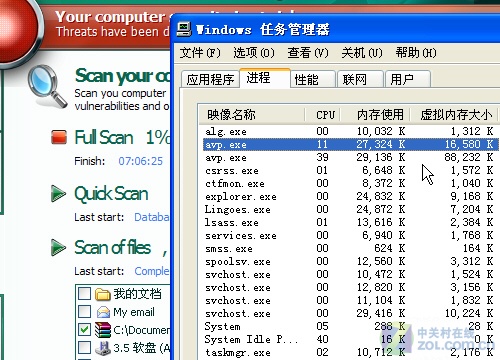
Task: Select the alg.exe process row
Action: tap(350, 131)
